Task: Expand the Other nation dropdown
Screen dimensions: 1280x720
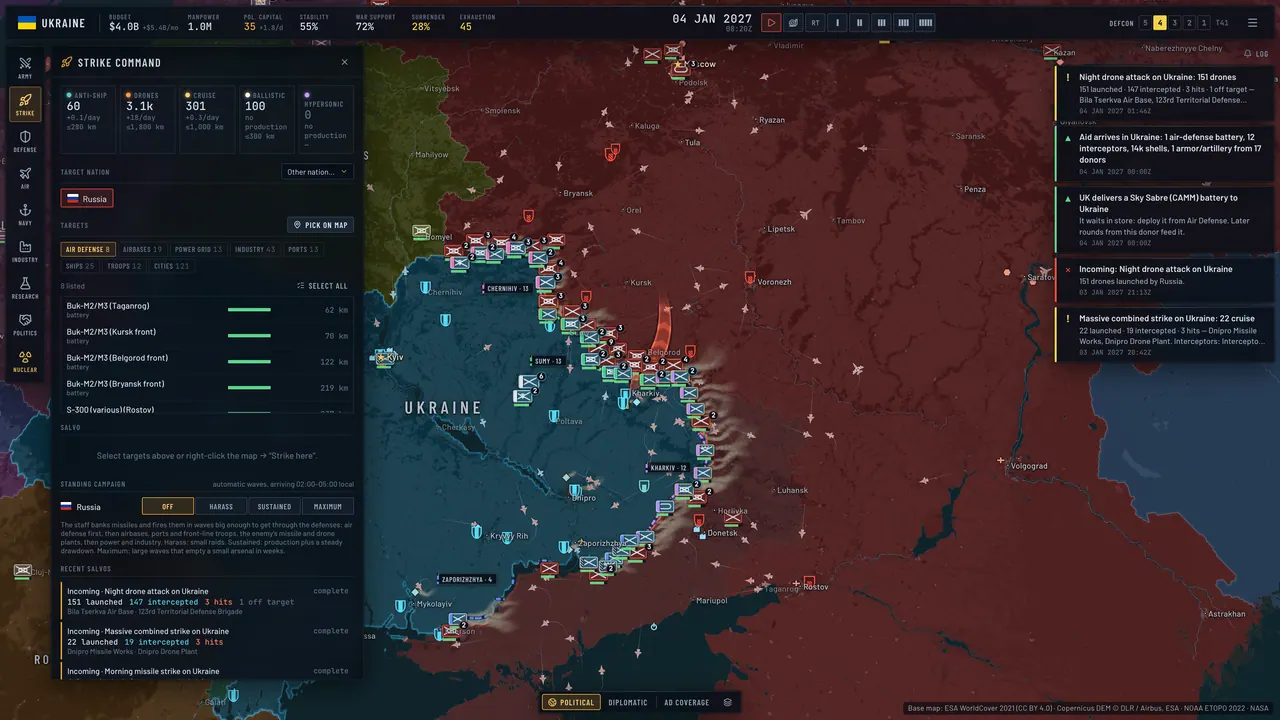Action: click(317, 172)
